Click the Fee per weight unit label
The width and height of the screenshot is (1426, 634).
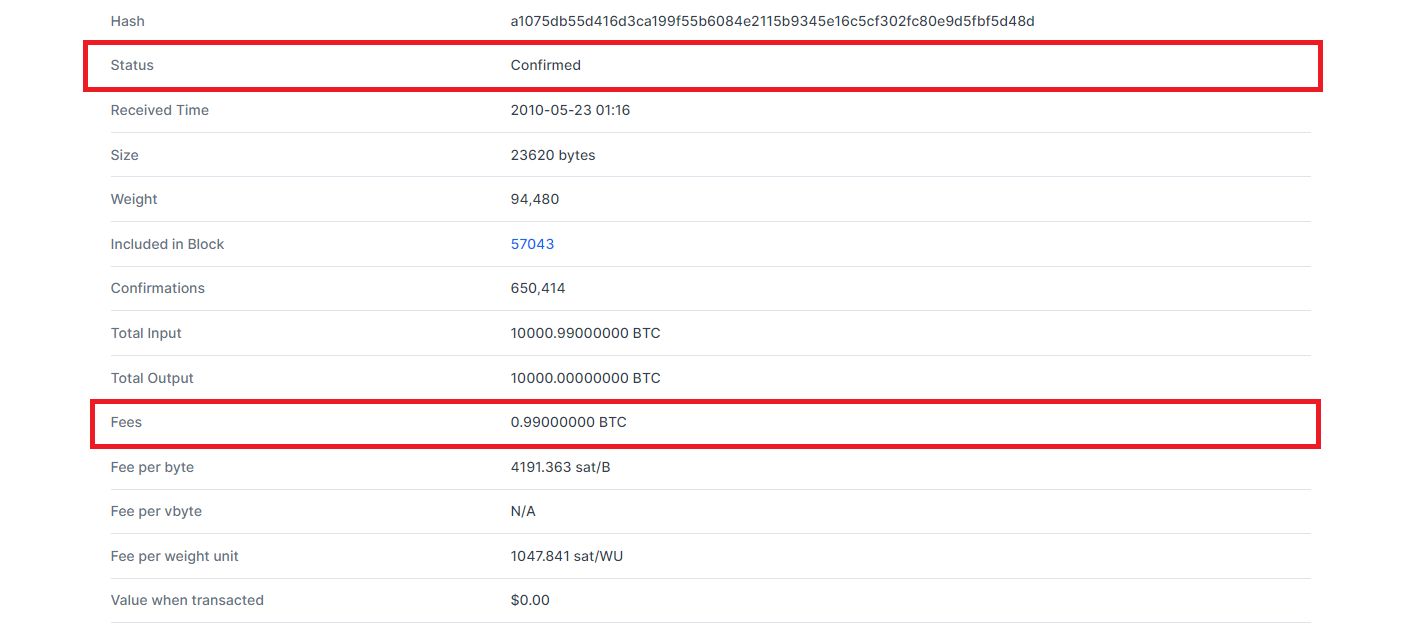[x=174, y=556]
